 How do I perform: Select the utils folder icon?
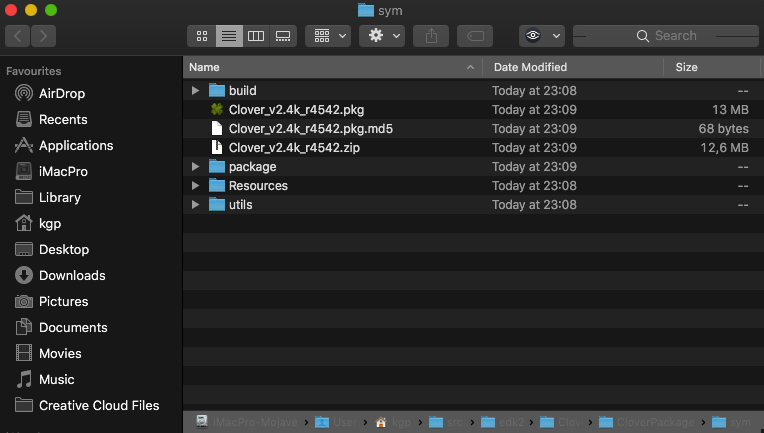[217, 205]
